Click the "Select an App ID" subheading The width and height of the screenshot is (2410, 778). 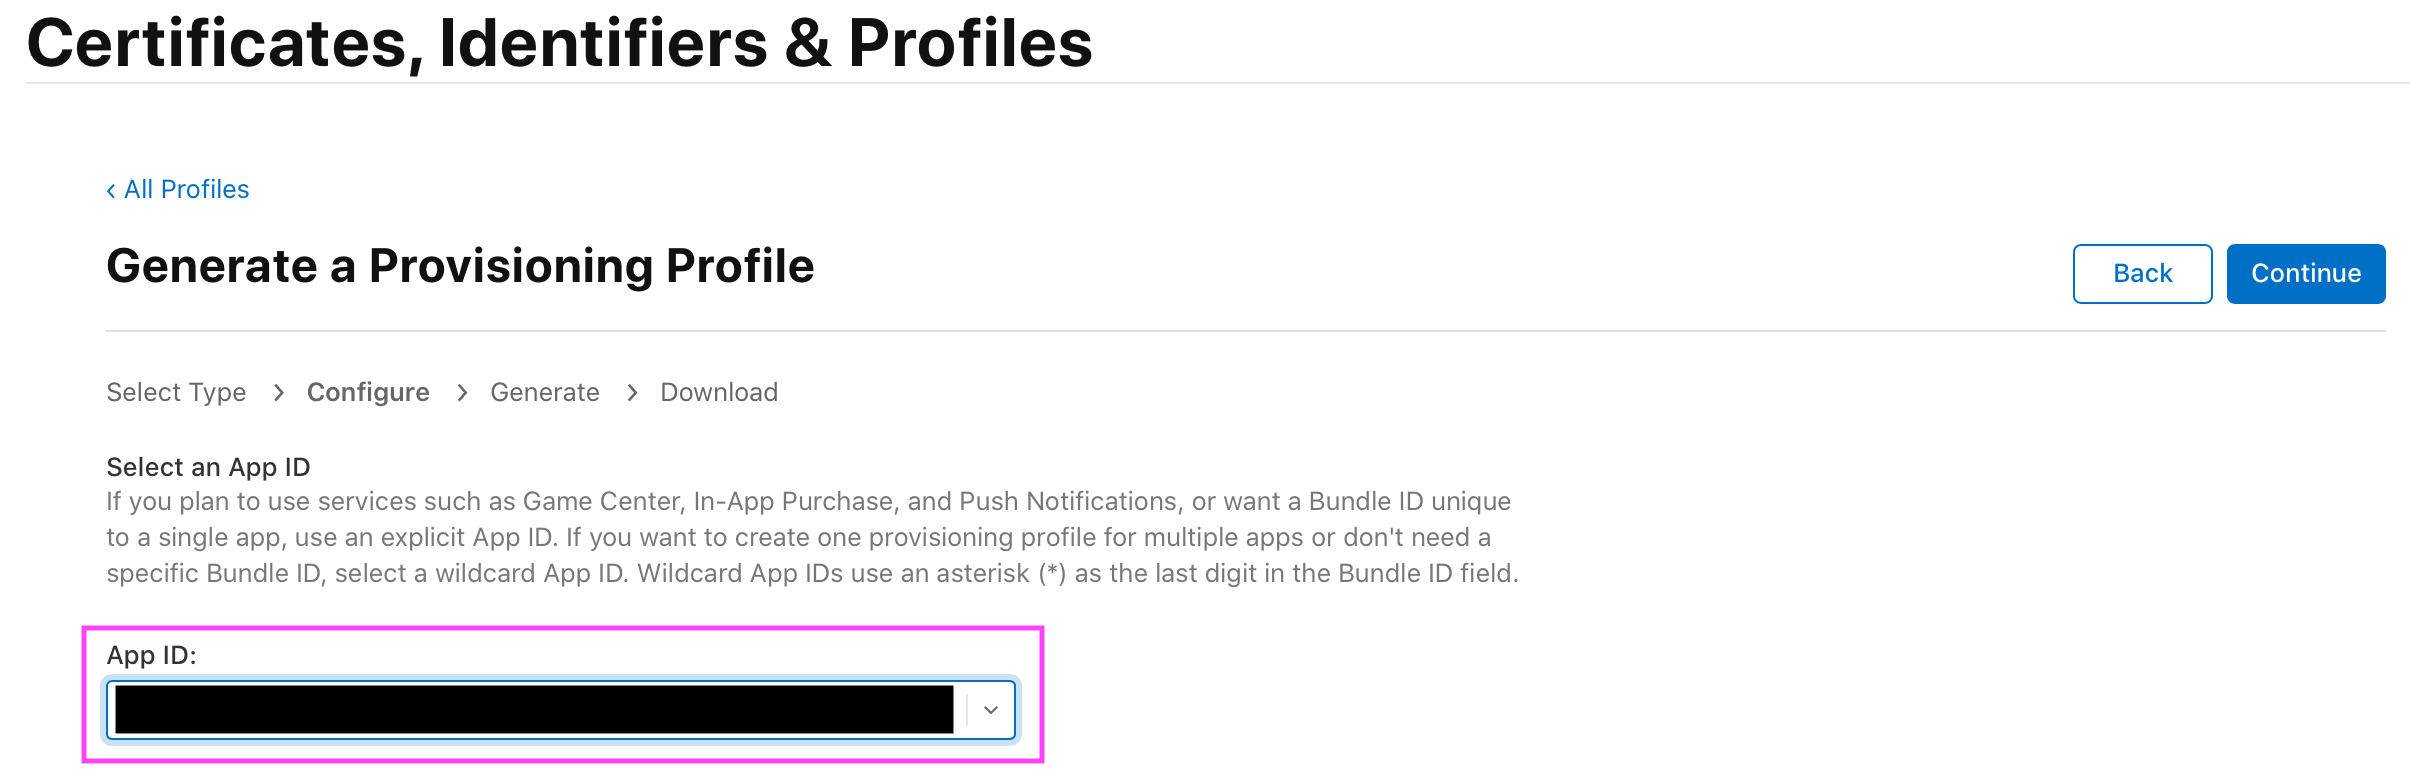(208, 467)
